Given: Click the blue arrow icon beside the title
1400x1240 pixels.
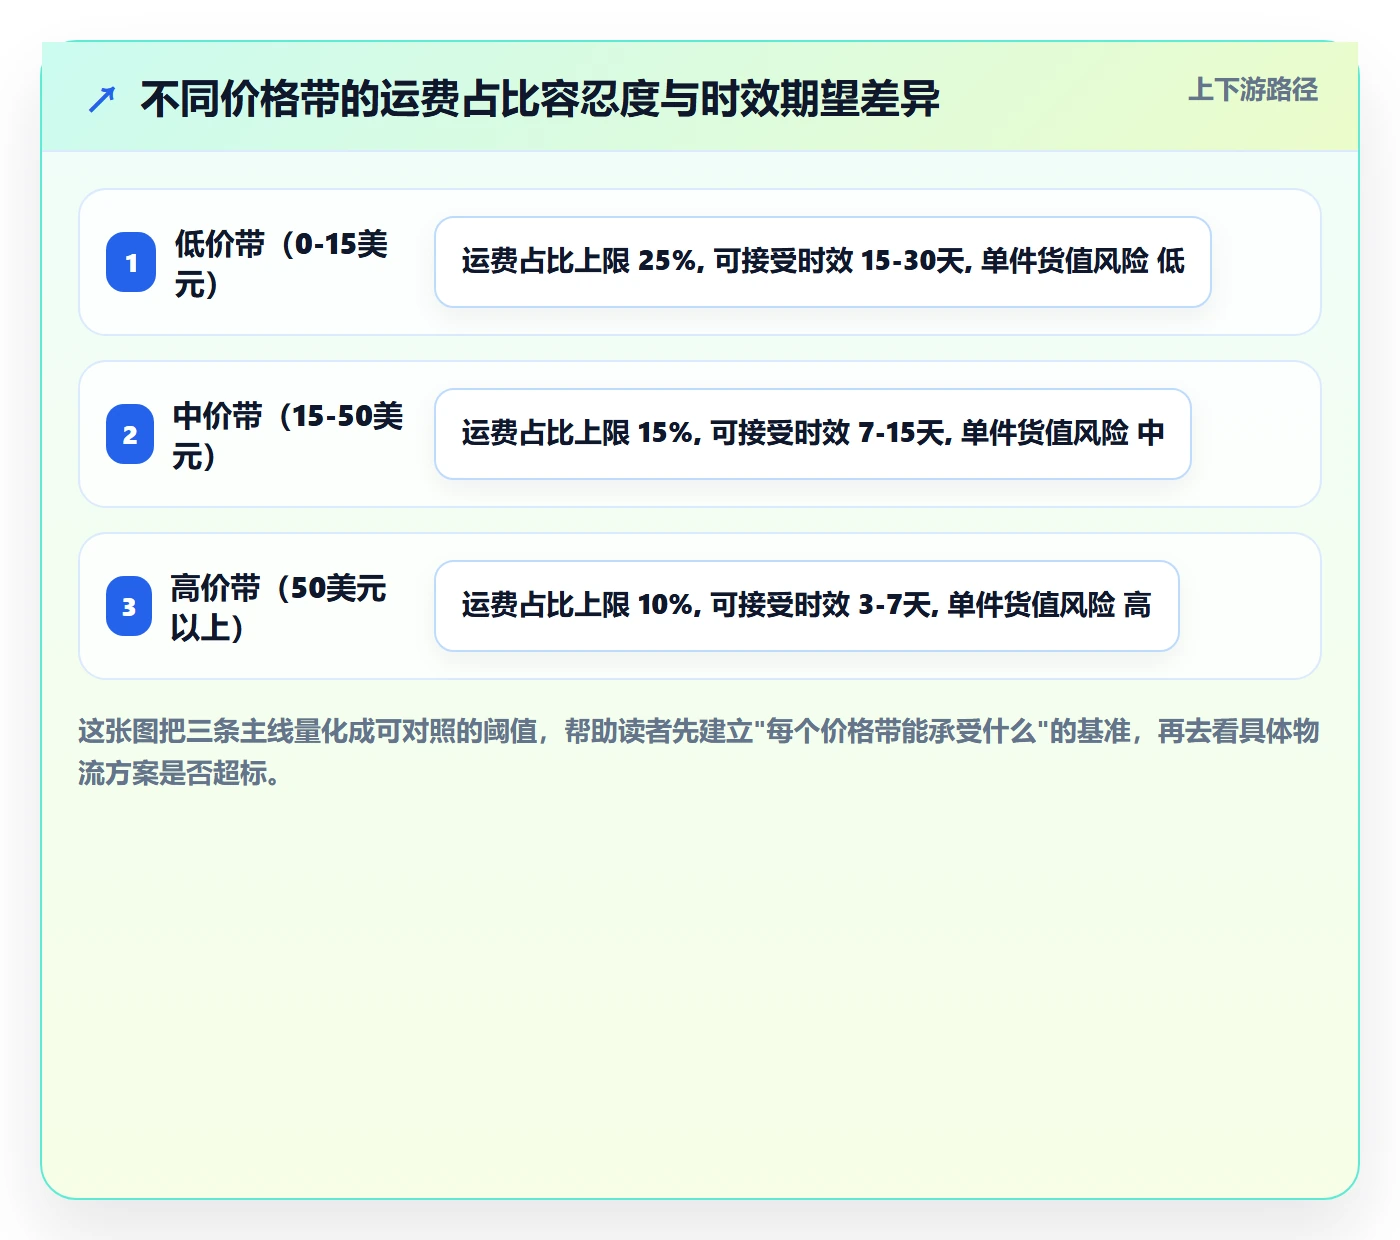Looking at the screenshot, I should pyautogui.click(x=102, y=99).
